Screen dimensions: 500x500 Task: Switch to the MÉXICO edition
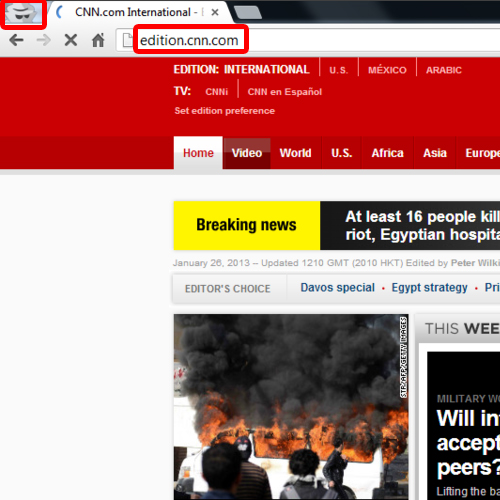pyautogui.click(x=387, y=70)
